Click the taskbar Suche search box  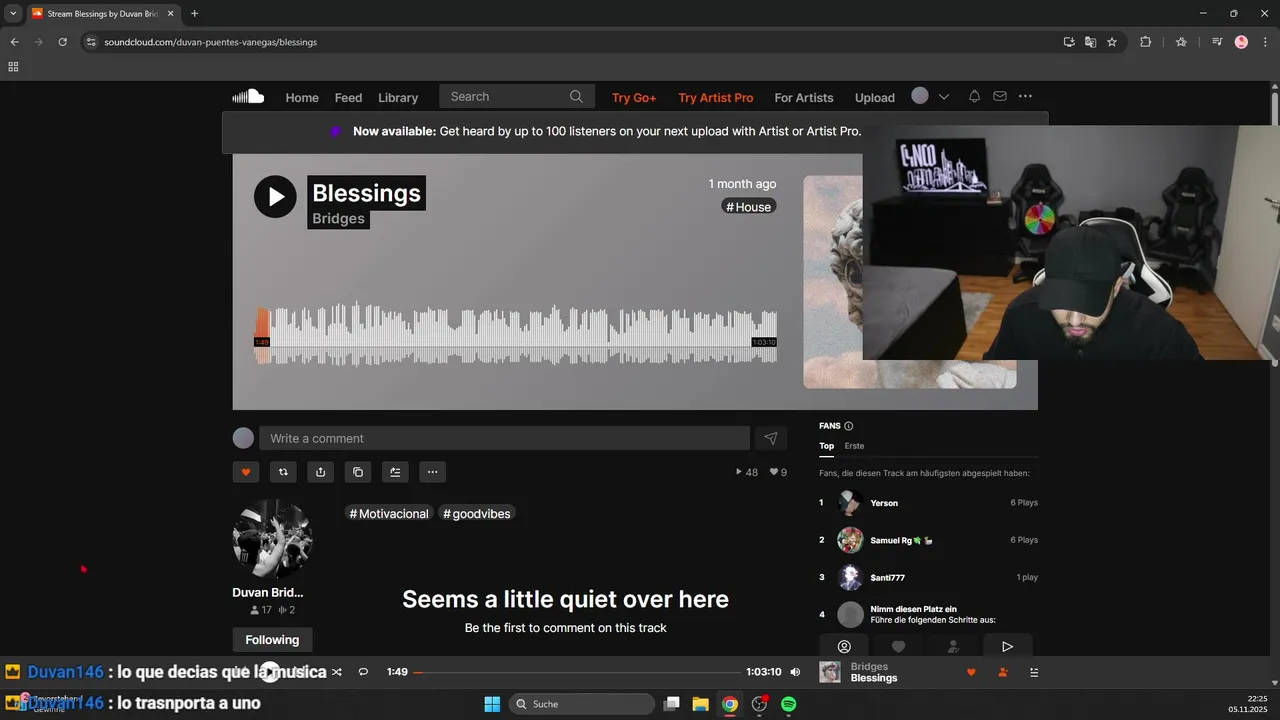583,704
